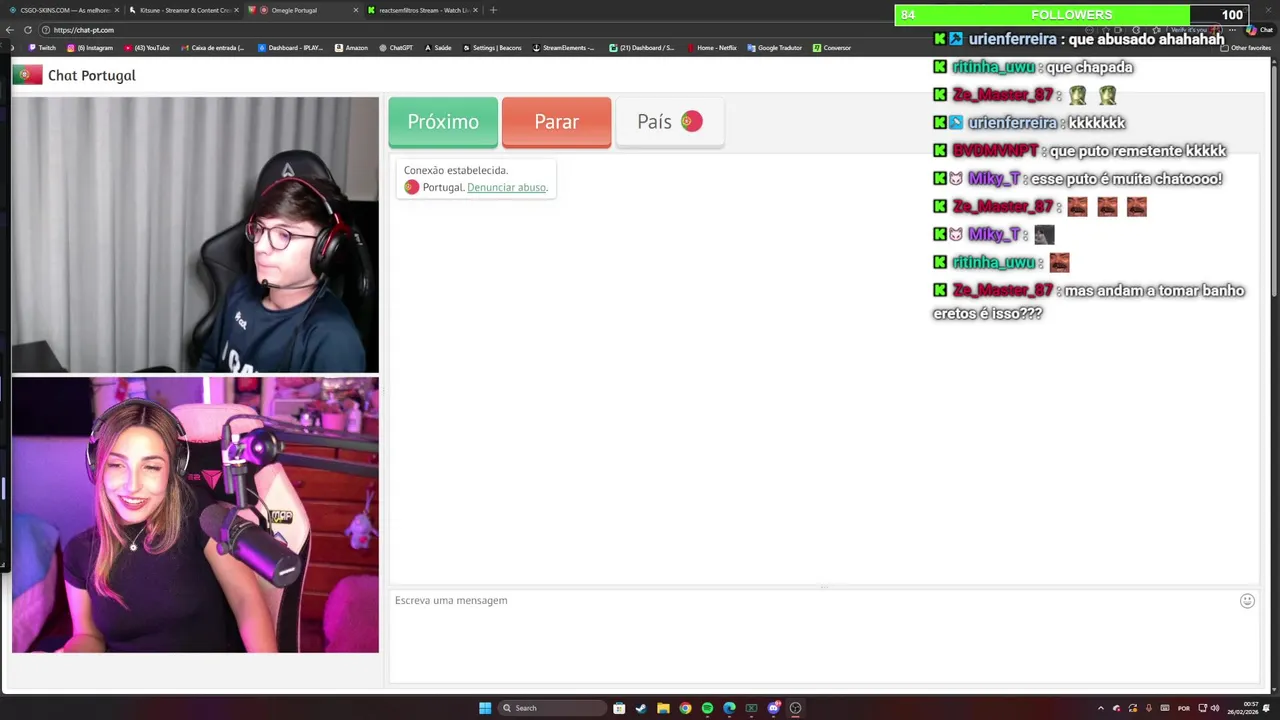Show hidden system tray icons
The height and width of the screenshot is (720, 1280).
(x=1101, y=708)
